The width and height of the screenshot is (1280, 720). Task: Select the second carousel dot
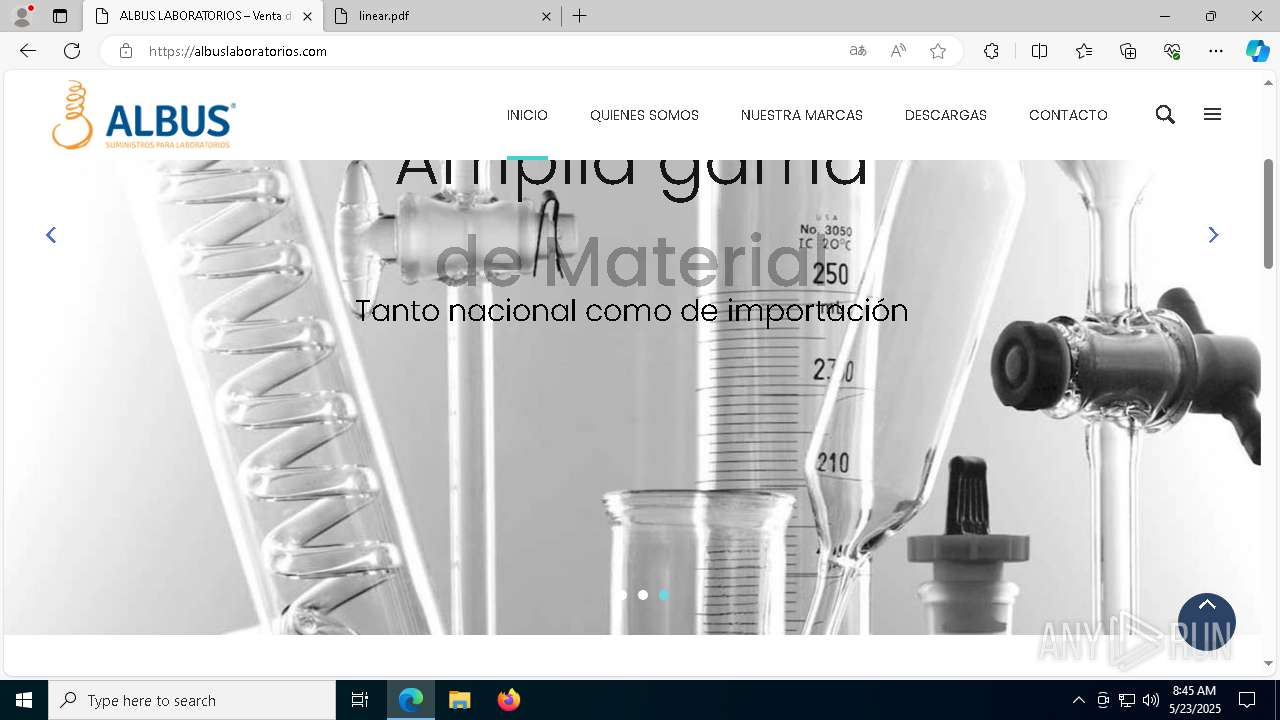tap(643, 595)
